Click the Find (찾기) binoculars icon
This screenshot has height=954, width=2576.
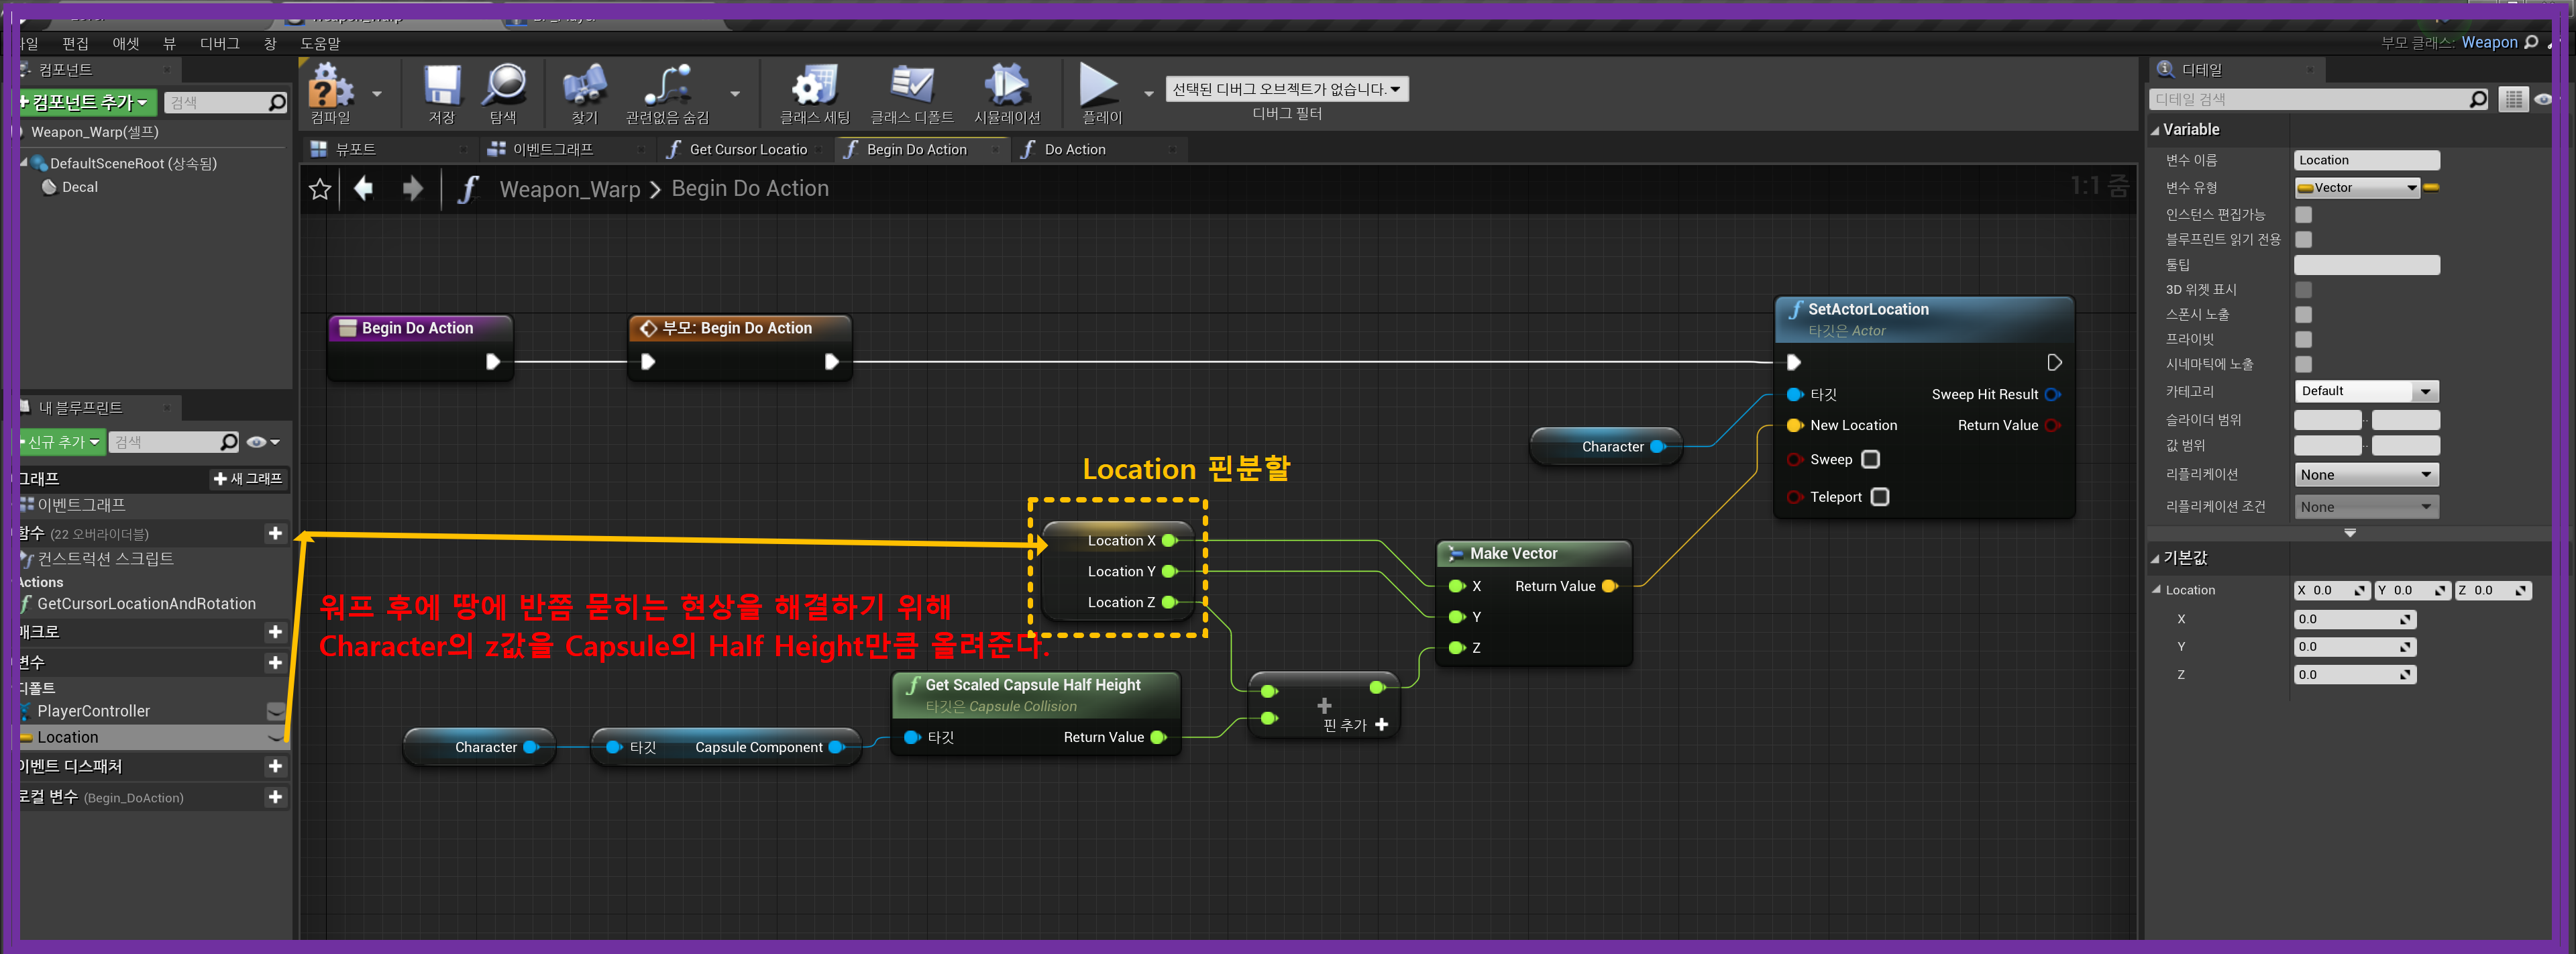click(585, 86)
